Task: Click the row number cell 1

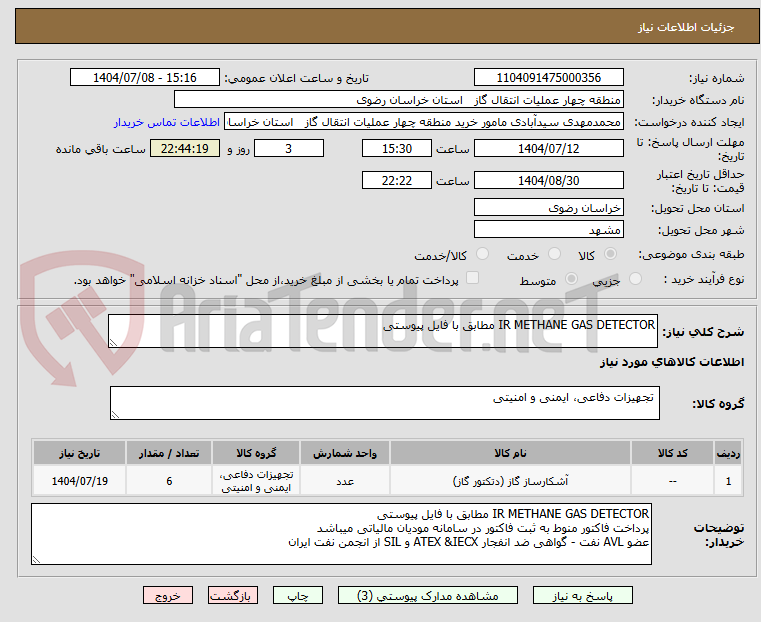Action: click(x=728, y=481)
